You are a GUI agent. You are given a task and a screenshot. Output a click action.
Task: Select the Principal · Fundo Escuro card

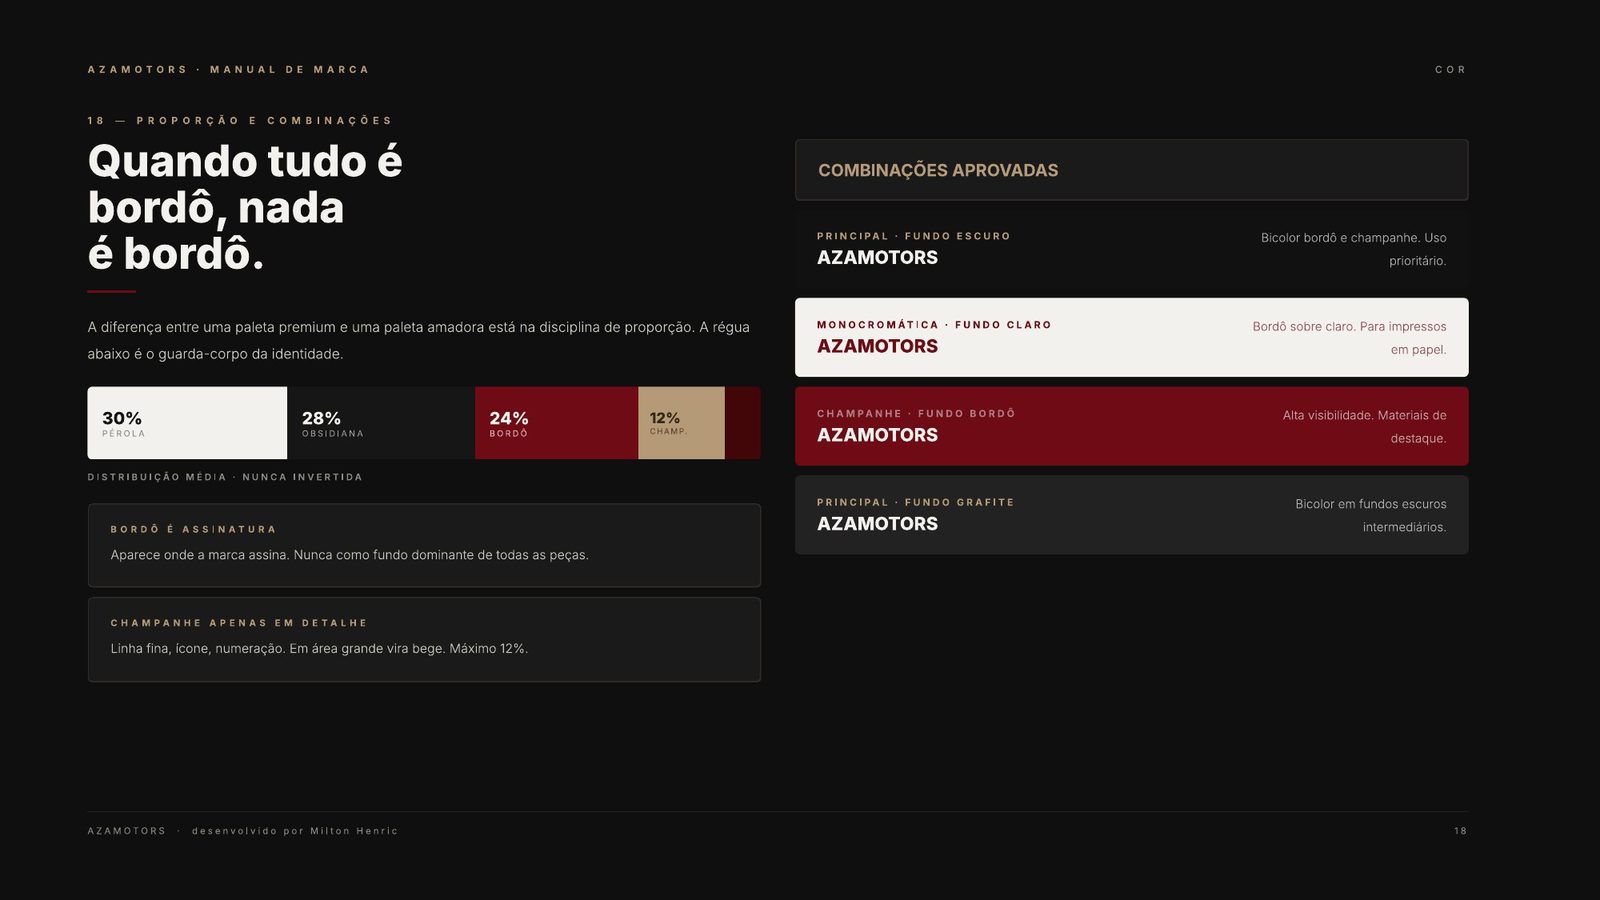pyautogui.click(x=1132, y=248)
